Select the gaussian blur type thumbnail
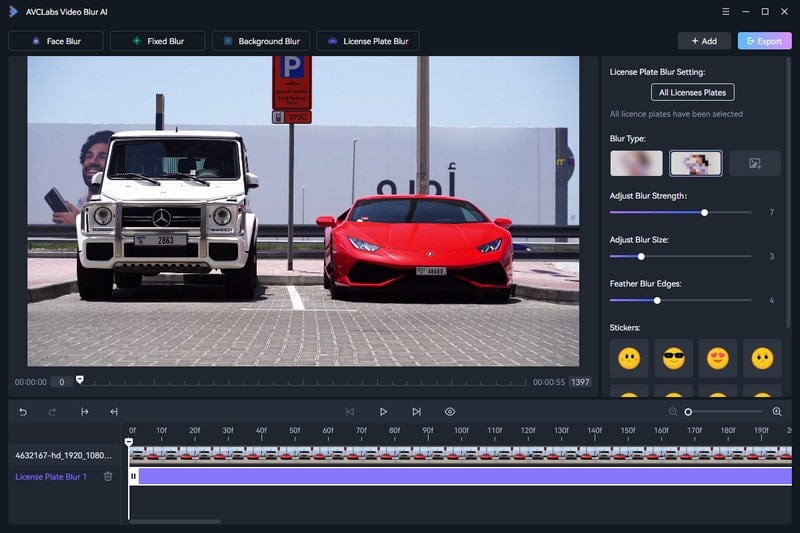Viewport: 800px width, 533px height. tap(636, 163)
